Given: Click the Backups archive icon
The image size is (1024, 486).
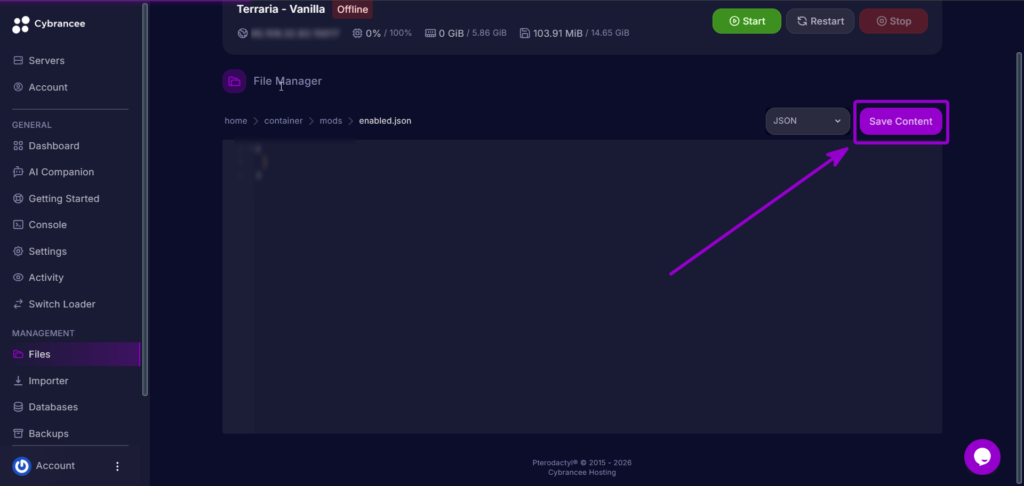Looking at the screenshot, I should [x=18, y=434].
